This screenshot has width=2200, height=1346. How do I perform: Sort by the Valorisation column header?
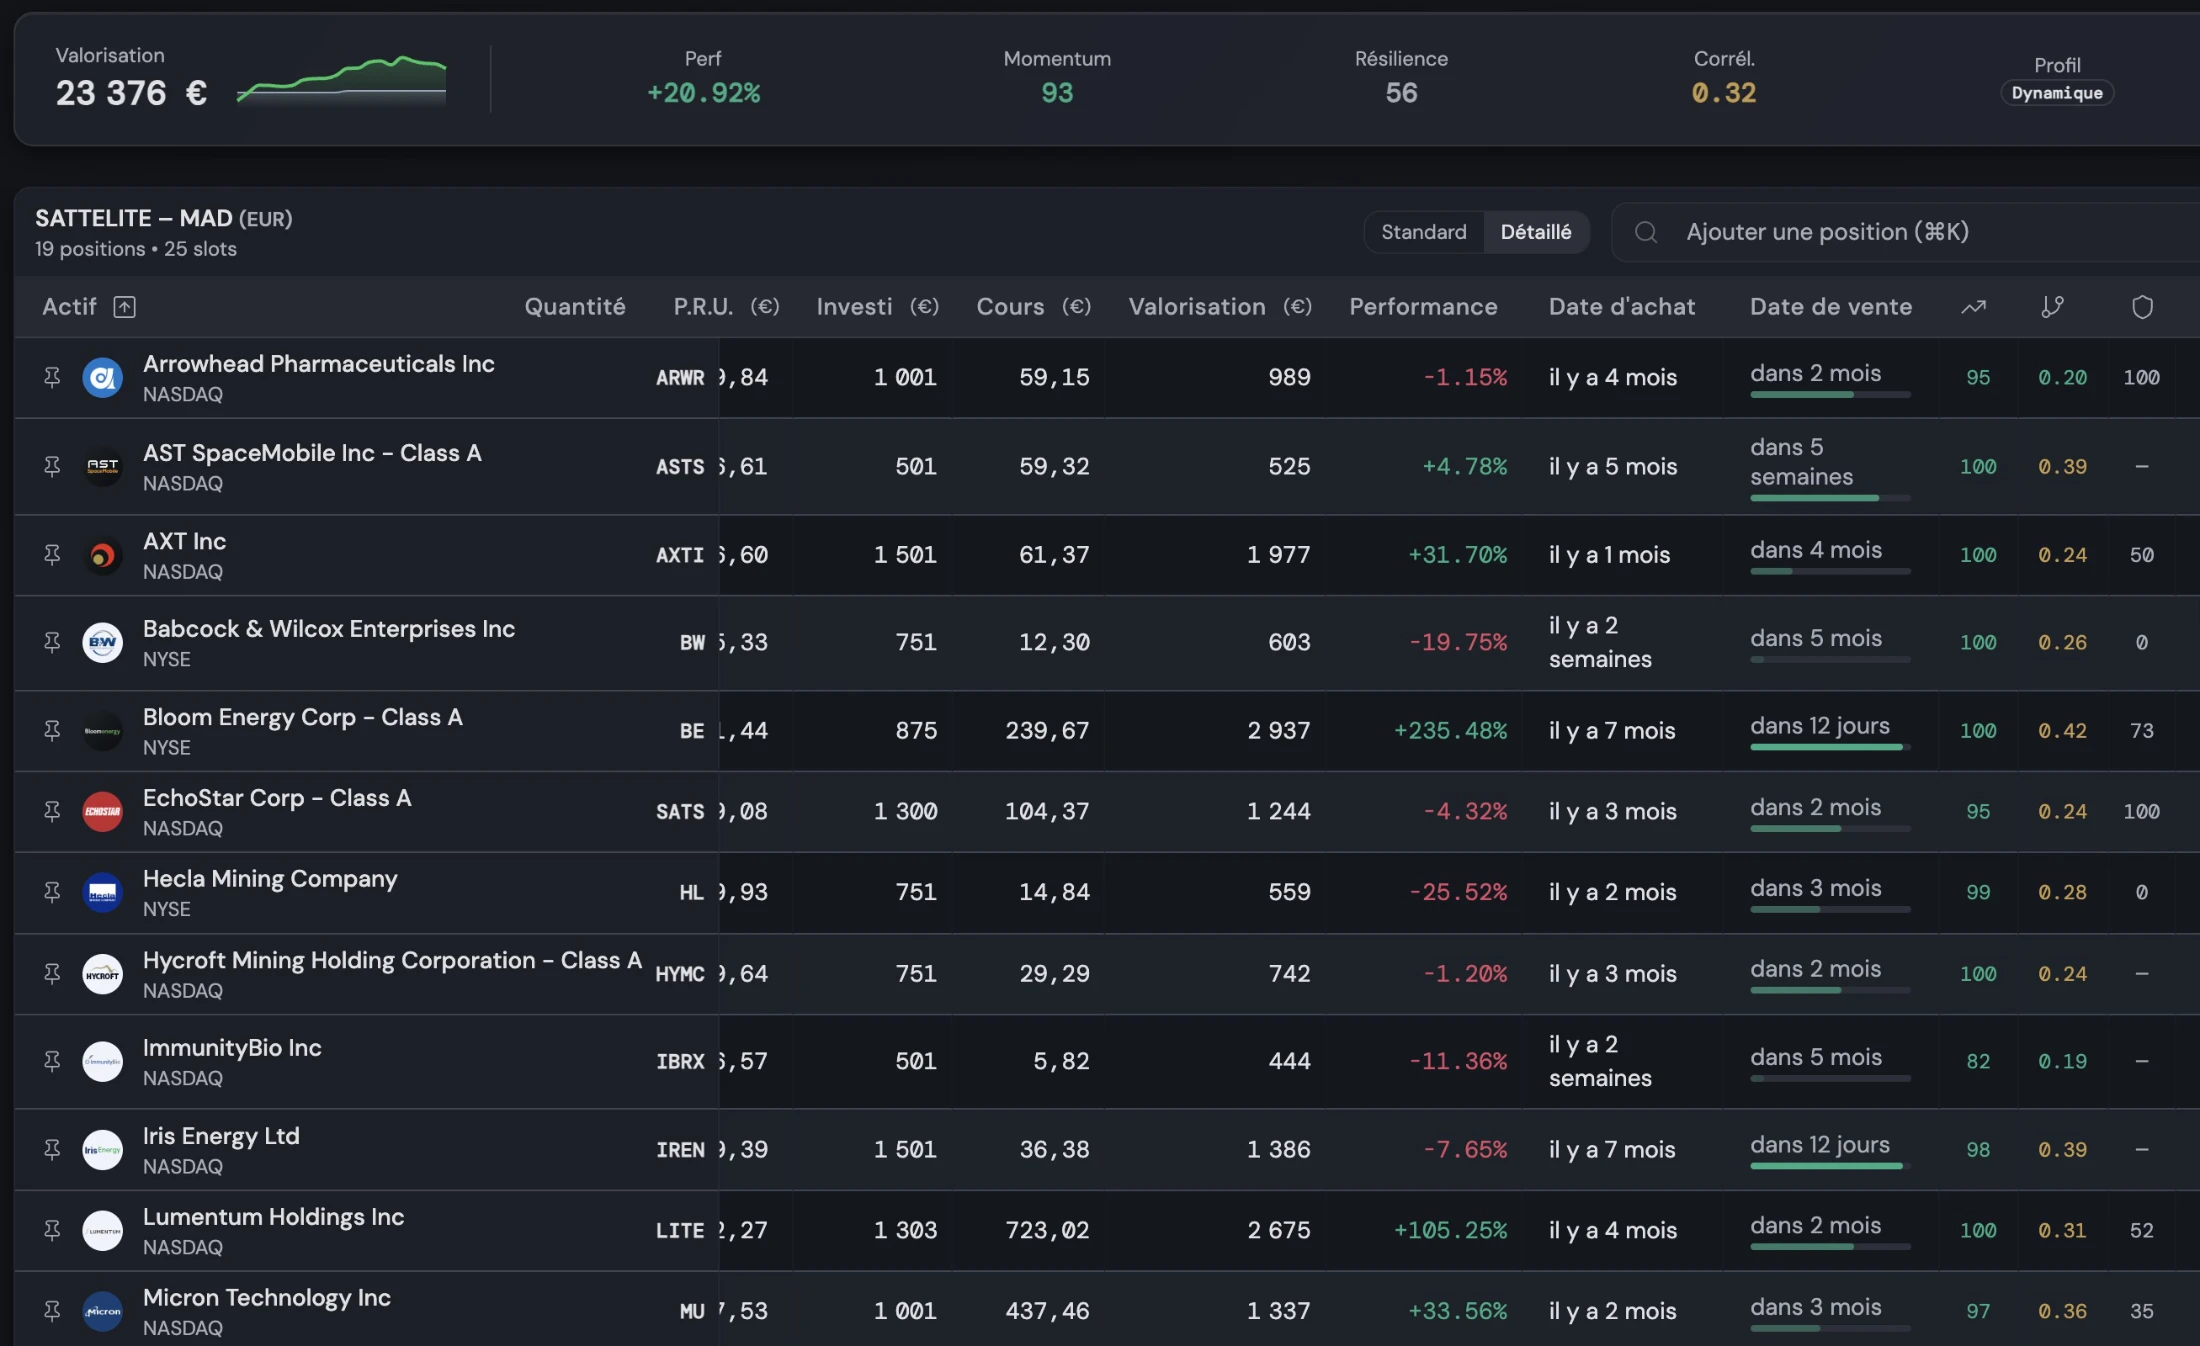point(1220,307)
